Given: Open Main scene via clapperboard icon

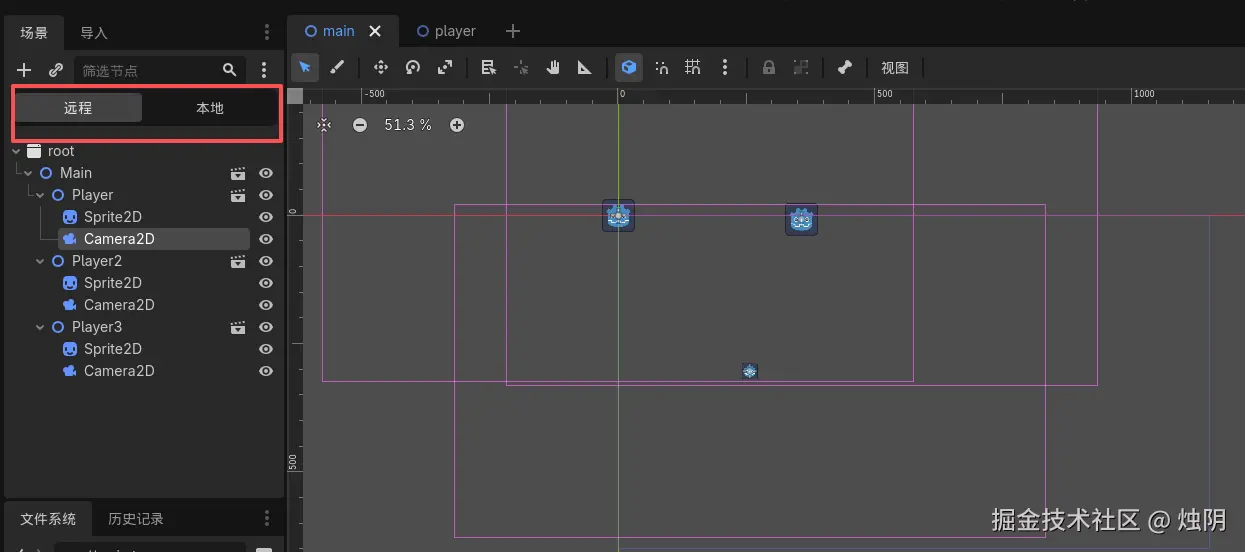Looking at the screenshot, I should coord(238,173).
